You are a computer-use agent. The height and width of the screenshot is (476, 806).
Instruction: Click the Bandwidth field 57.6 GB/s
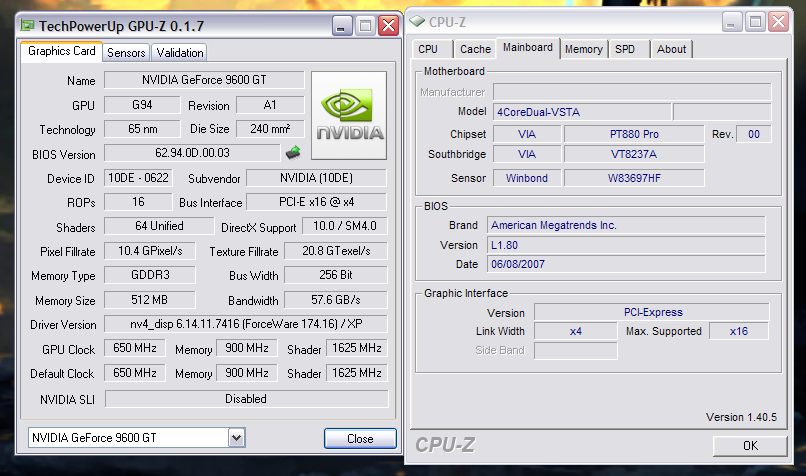[x=336, y=300]
